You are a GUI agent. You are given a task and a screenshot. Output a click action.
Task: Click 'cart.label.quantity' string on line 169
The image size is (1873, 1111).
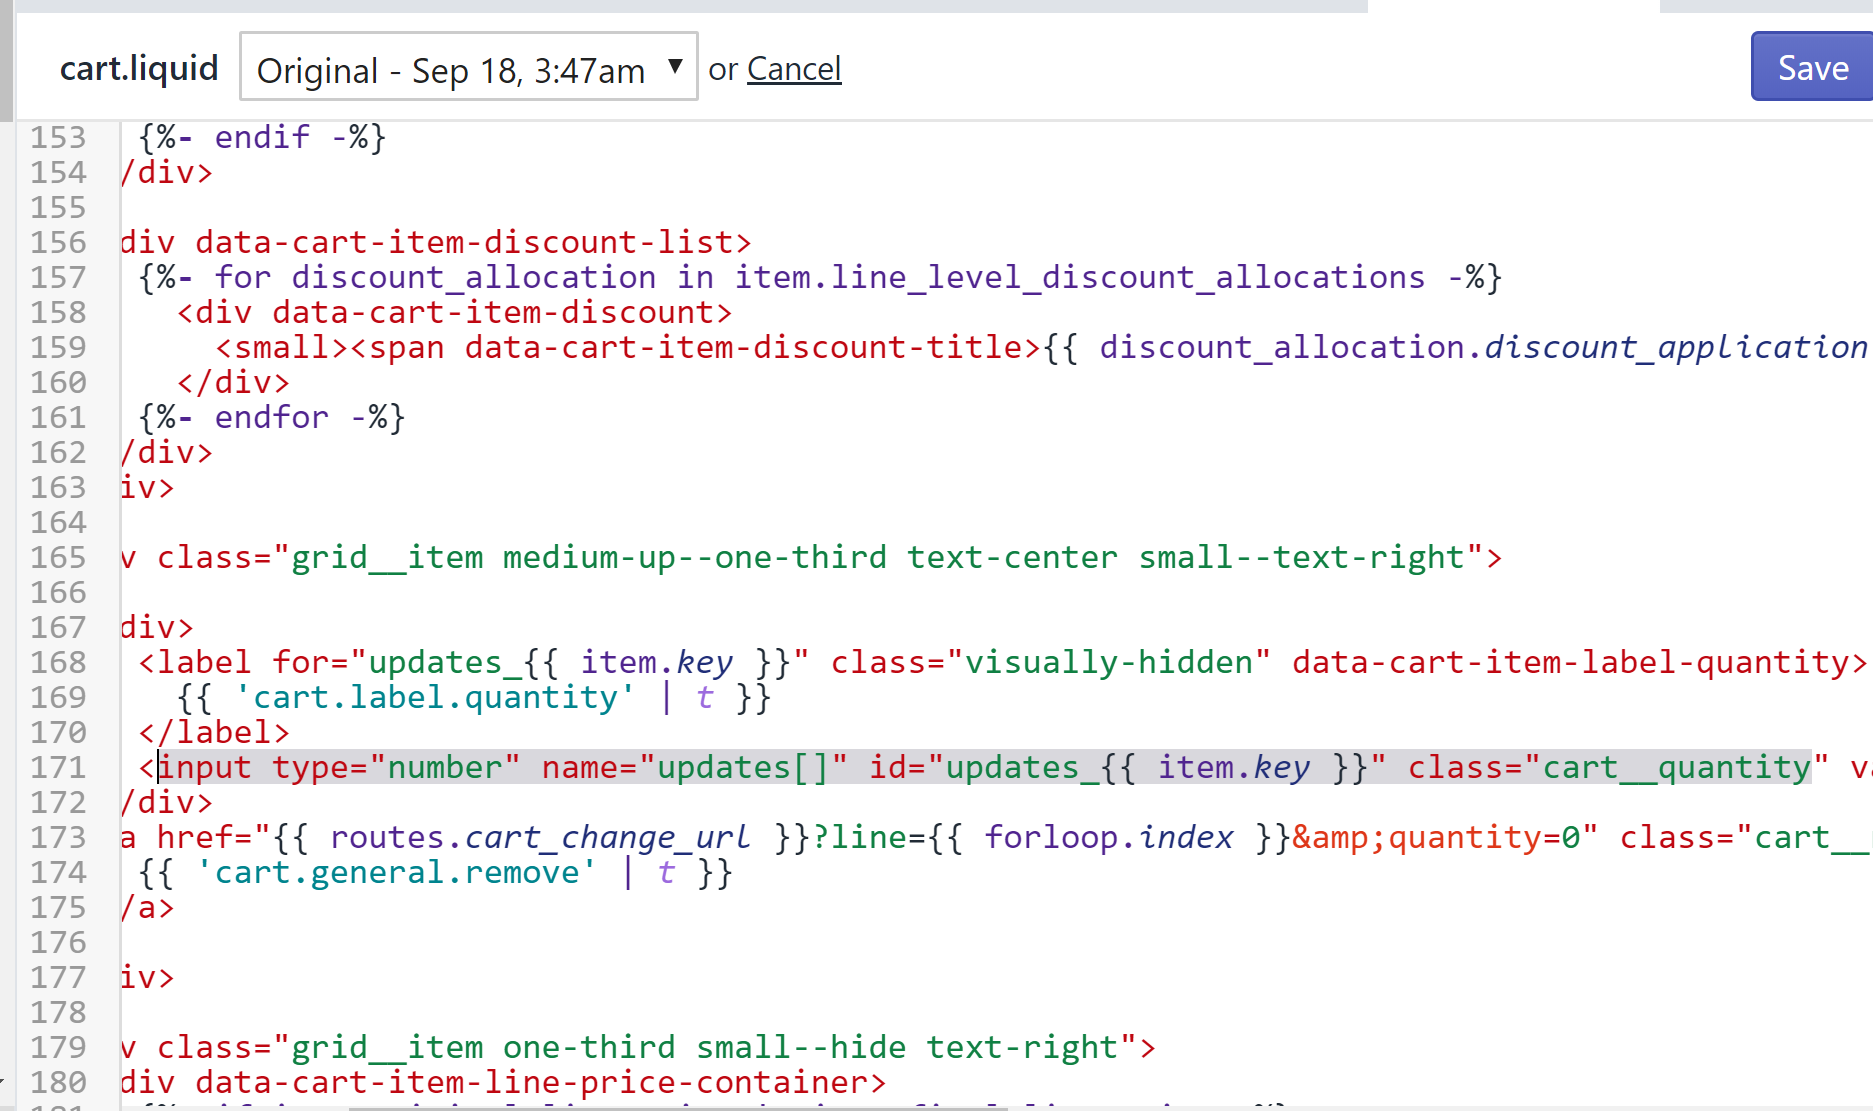(x=435, y=697)
